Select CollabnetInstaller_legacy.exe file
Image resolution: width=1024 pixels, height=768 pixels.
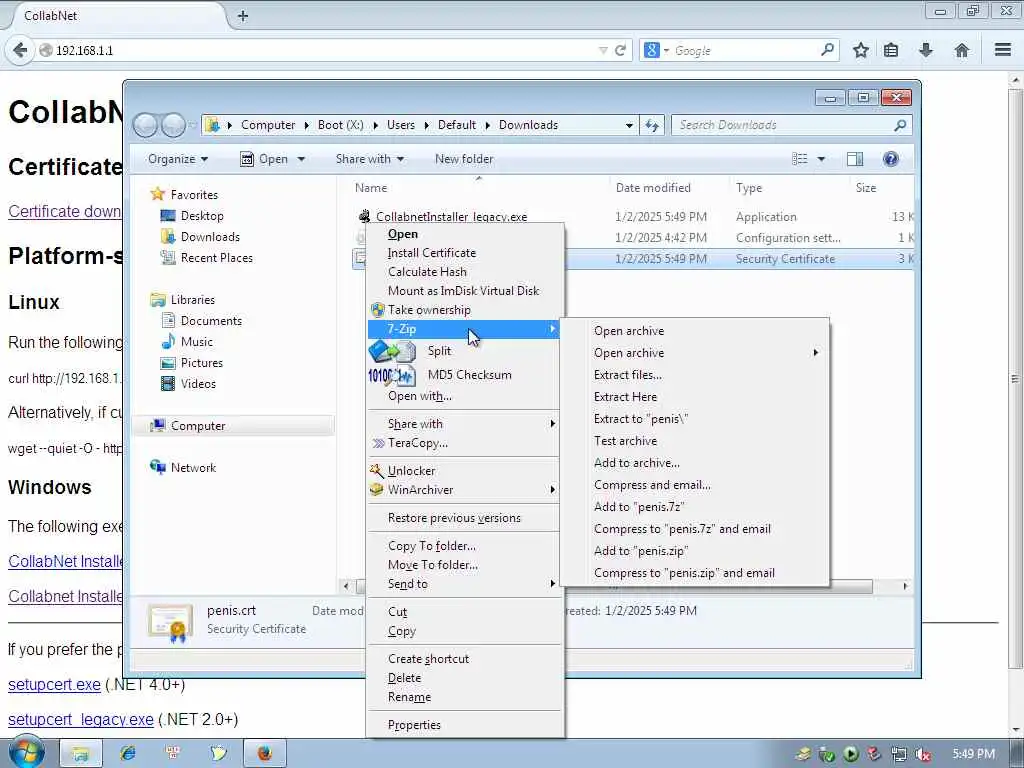(451, 217)
